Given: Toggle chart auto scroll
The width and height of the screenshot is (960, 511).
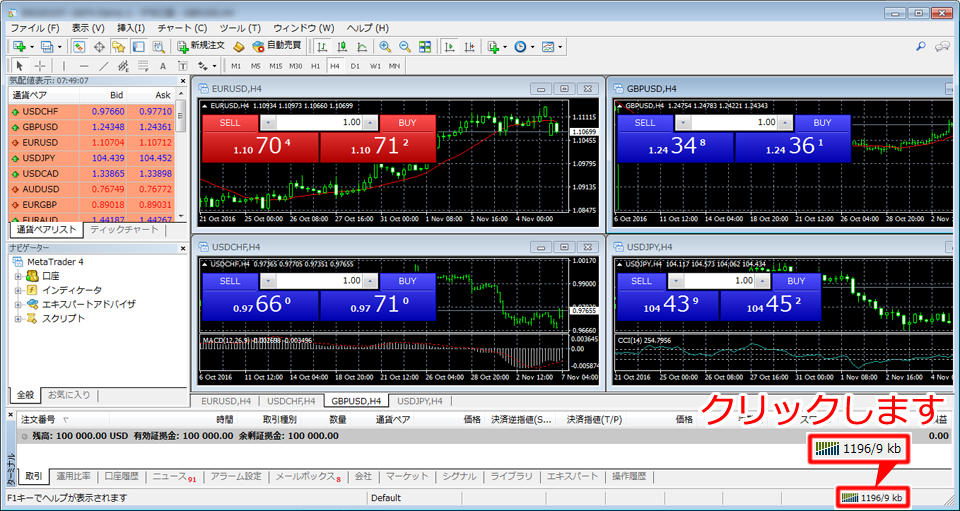Looking at the screenshot, I should click(x=450, y=46).
